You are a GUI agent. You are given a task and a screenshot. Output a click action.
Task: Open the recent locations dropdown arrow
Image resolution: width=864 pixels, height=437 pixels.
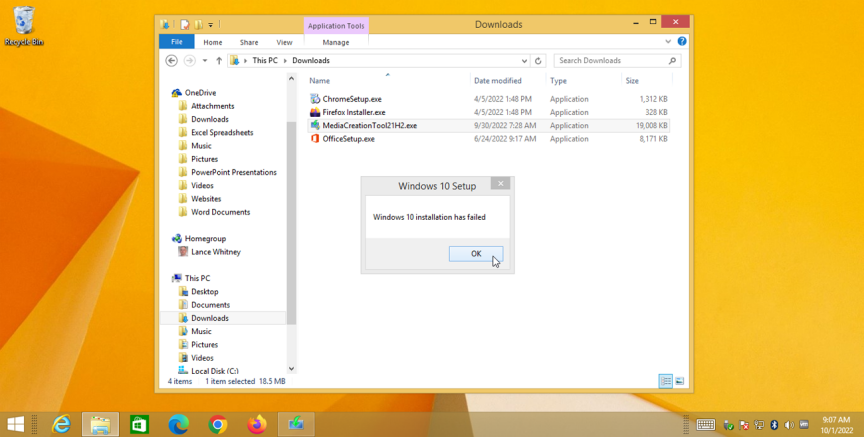click(205, 61)
